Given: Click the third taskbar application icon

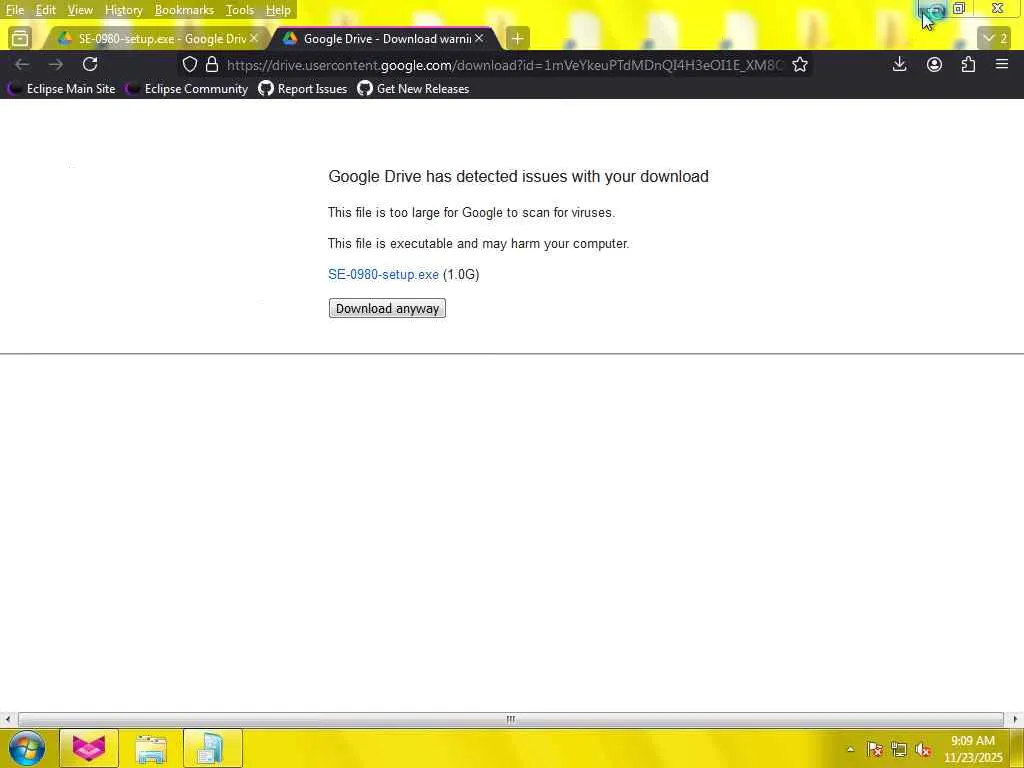Looking at the screenshot, I should [212, 748].
